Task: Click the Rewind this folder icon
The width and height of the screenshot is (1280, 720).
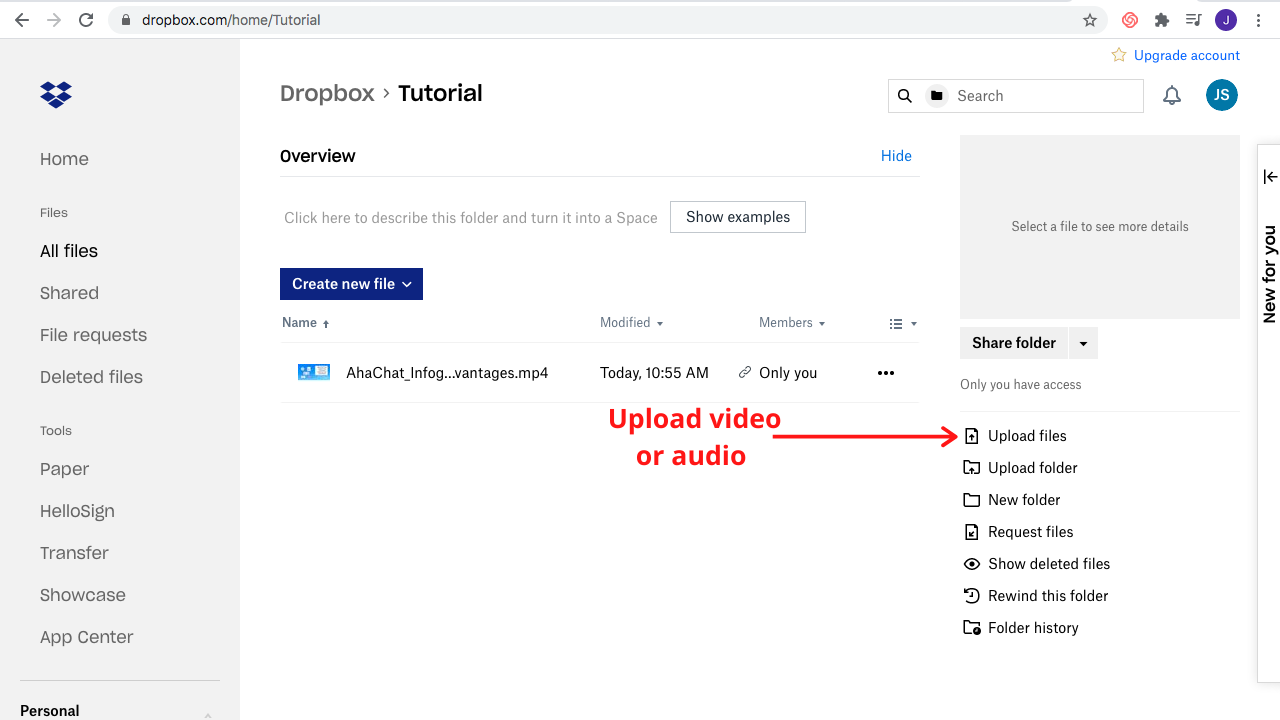Action: click(x=971, y=596)
